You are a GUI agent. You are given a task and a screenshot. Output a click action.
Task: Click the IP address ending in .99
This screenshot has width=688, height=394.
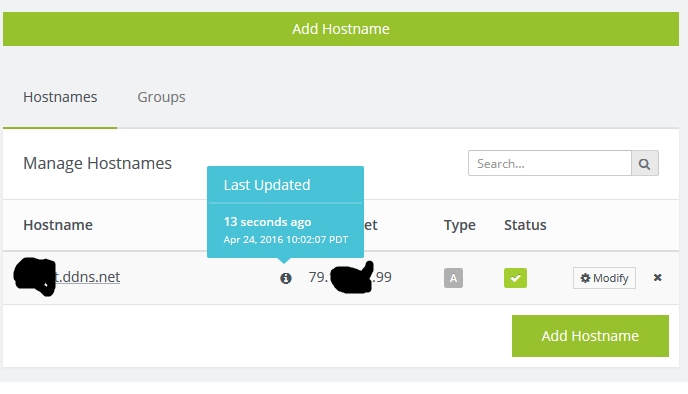click(x=350, y=277)
